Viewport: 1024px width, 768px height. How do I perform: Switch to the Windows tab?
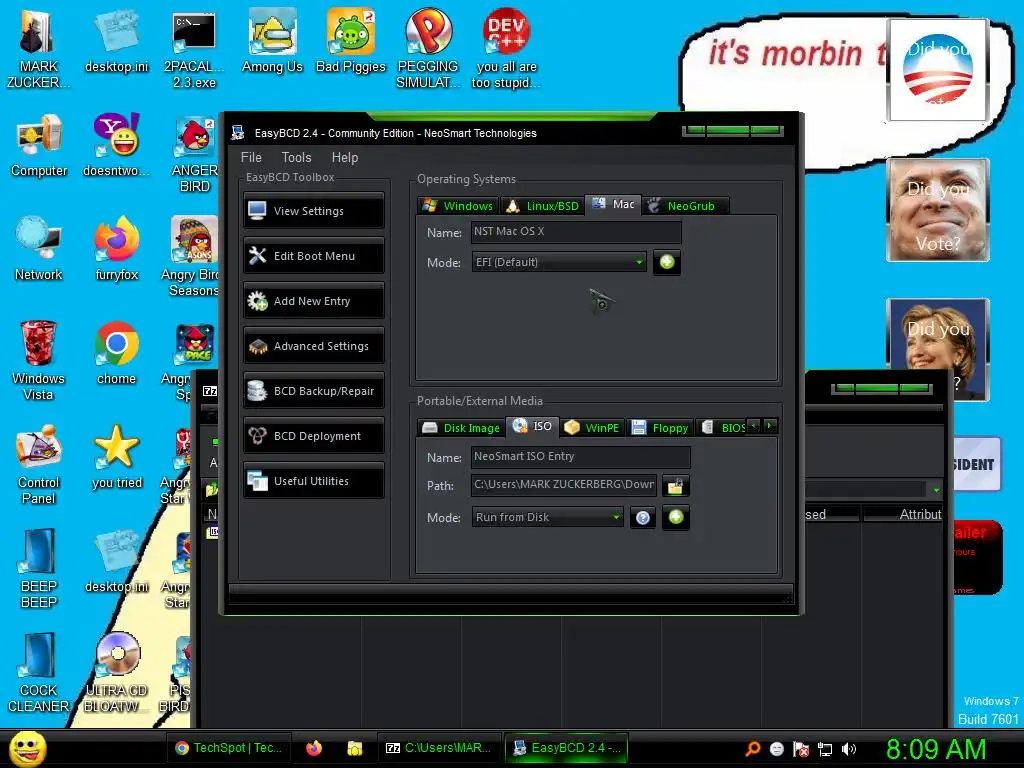(x=458, y=206)
